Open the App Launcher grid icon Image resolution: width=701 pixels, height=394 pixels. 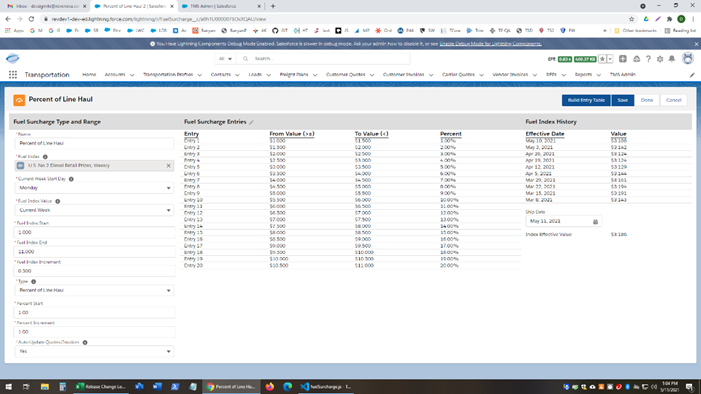pyautogui.click(x=13, y=75)
